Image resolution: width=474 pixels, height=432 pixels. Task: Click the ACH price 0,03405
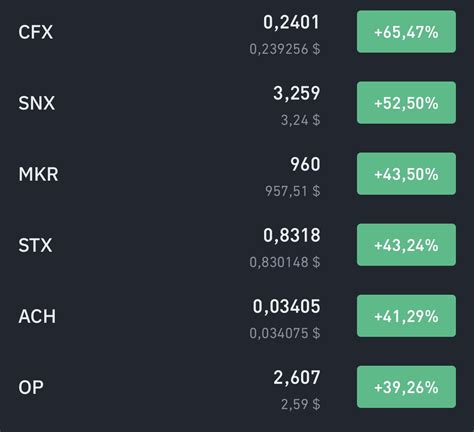click(x=286, y=307)
